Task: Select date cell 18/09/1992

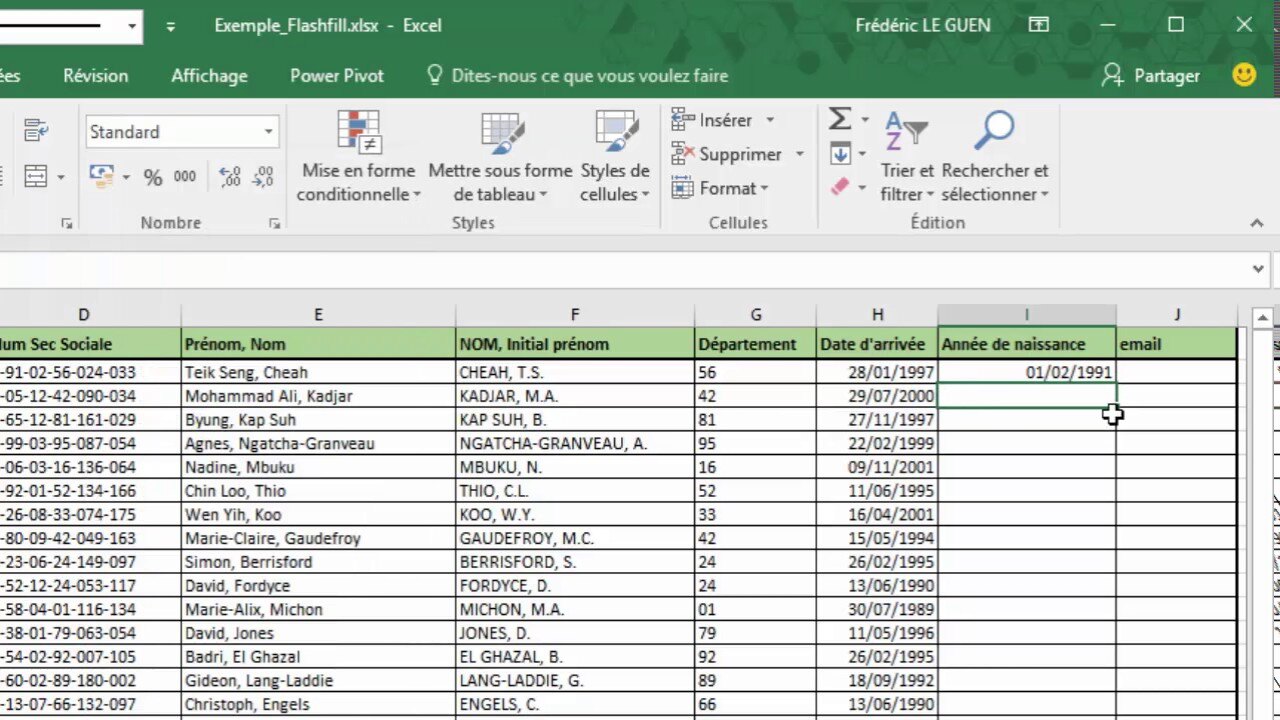Action: coord(877,680)
